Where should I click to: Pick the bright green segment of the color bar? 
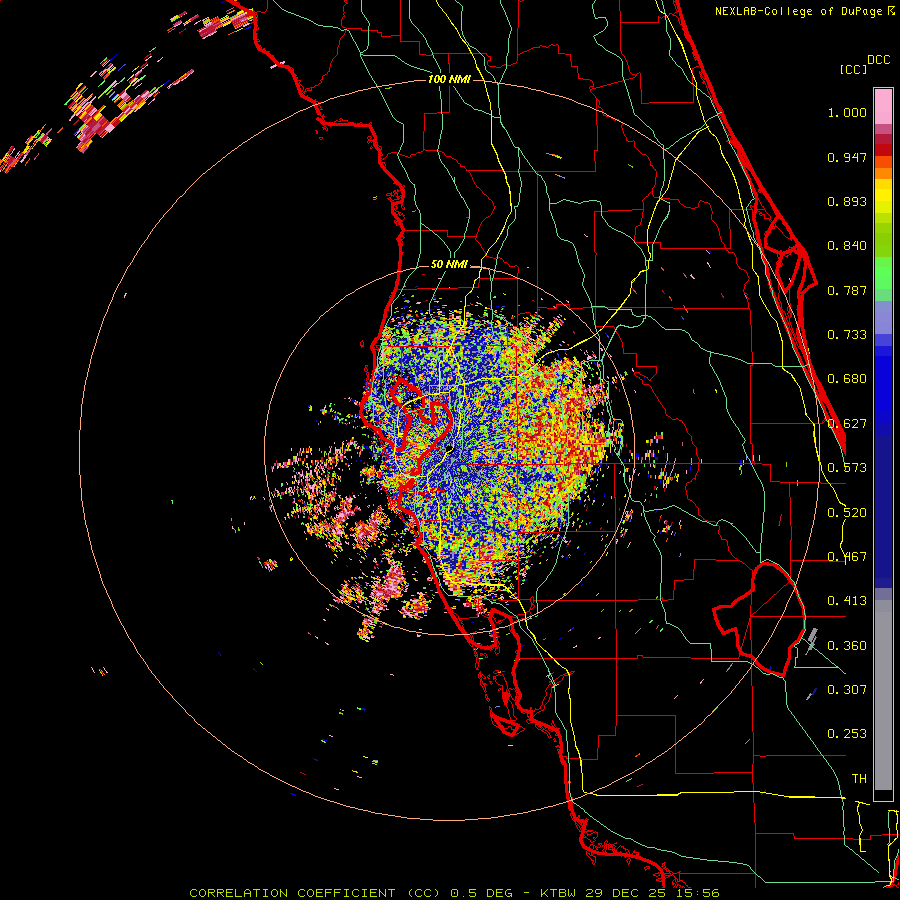(883, 273)
